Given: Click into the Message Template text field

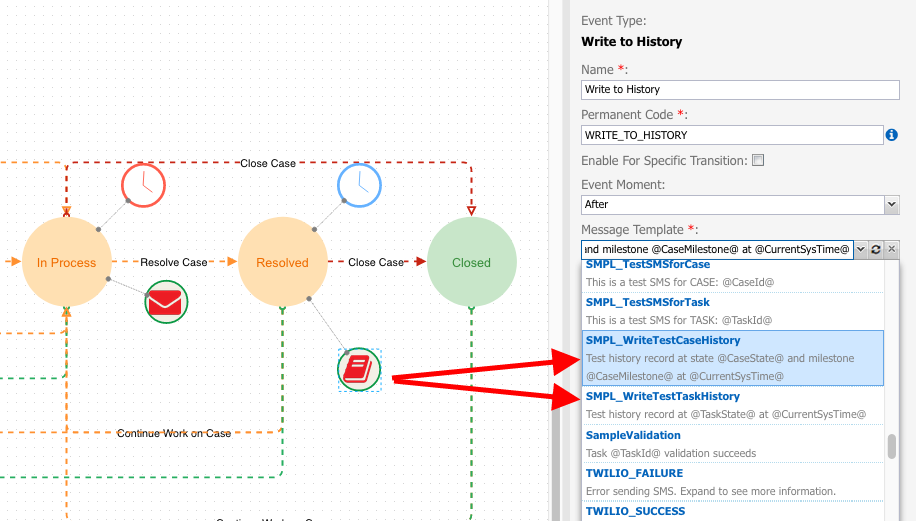Looking at the screenshot, I should coord(717,249).
